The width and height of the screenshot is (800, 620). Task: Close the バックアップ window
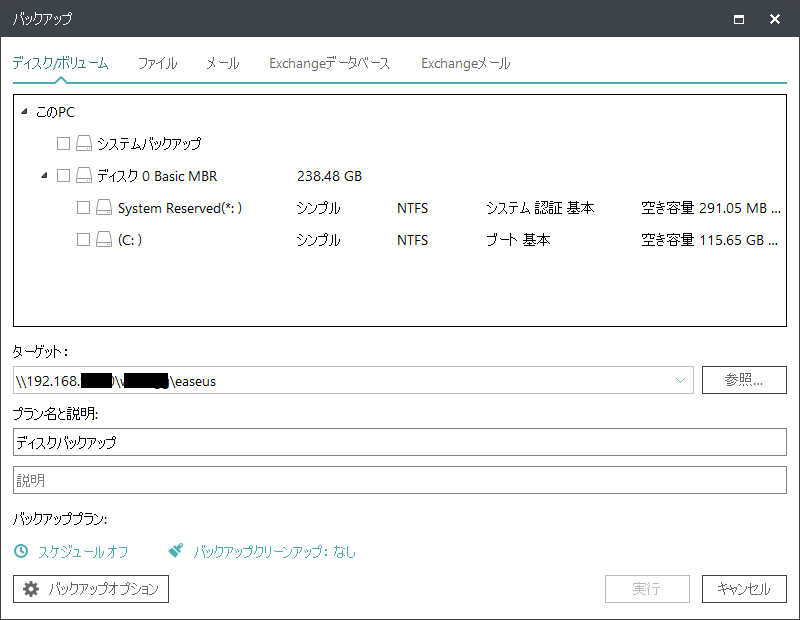774,19
